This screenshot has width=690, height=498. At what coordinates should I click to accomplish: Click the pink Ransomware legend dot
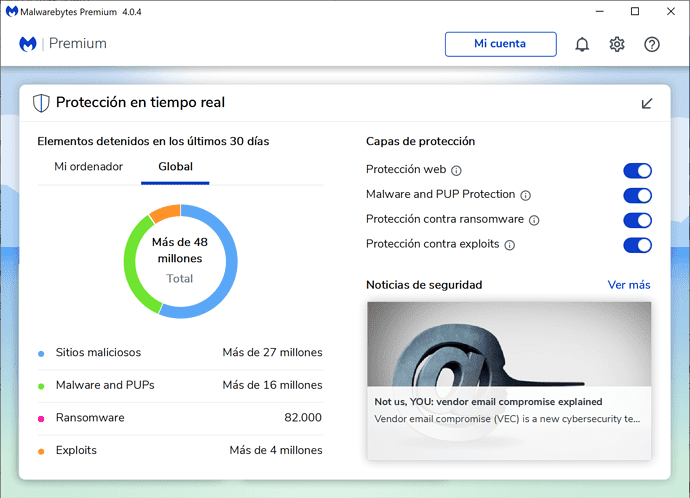tap(41, 418)
